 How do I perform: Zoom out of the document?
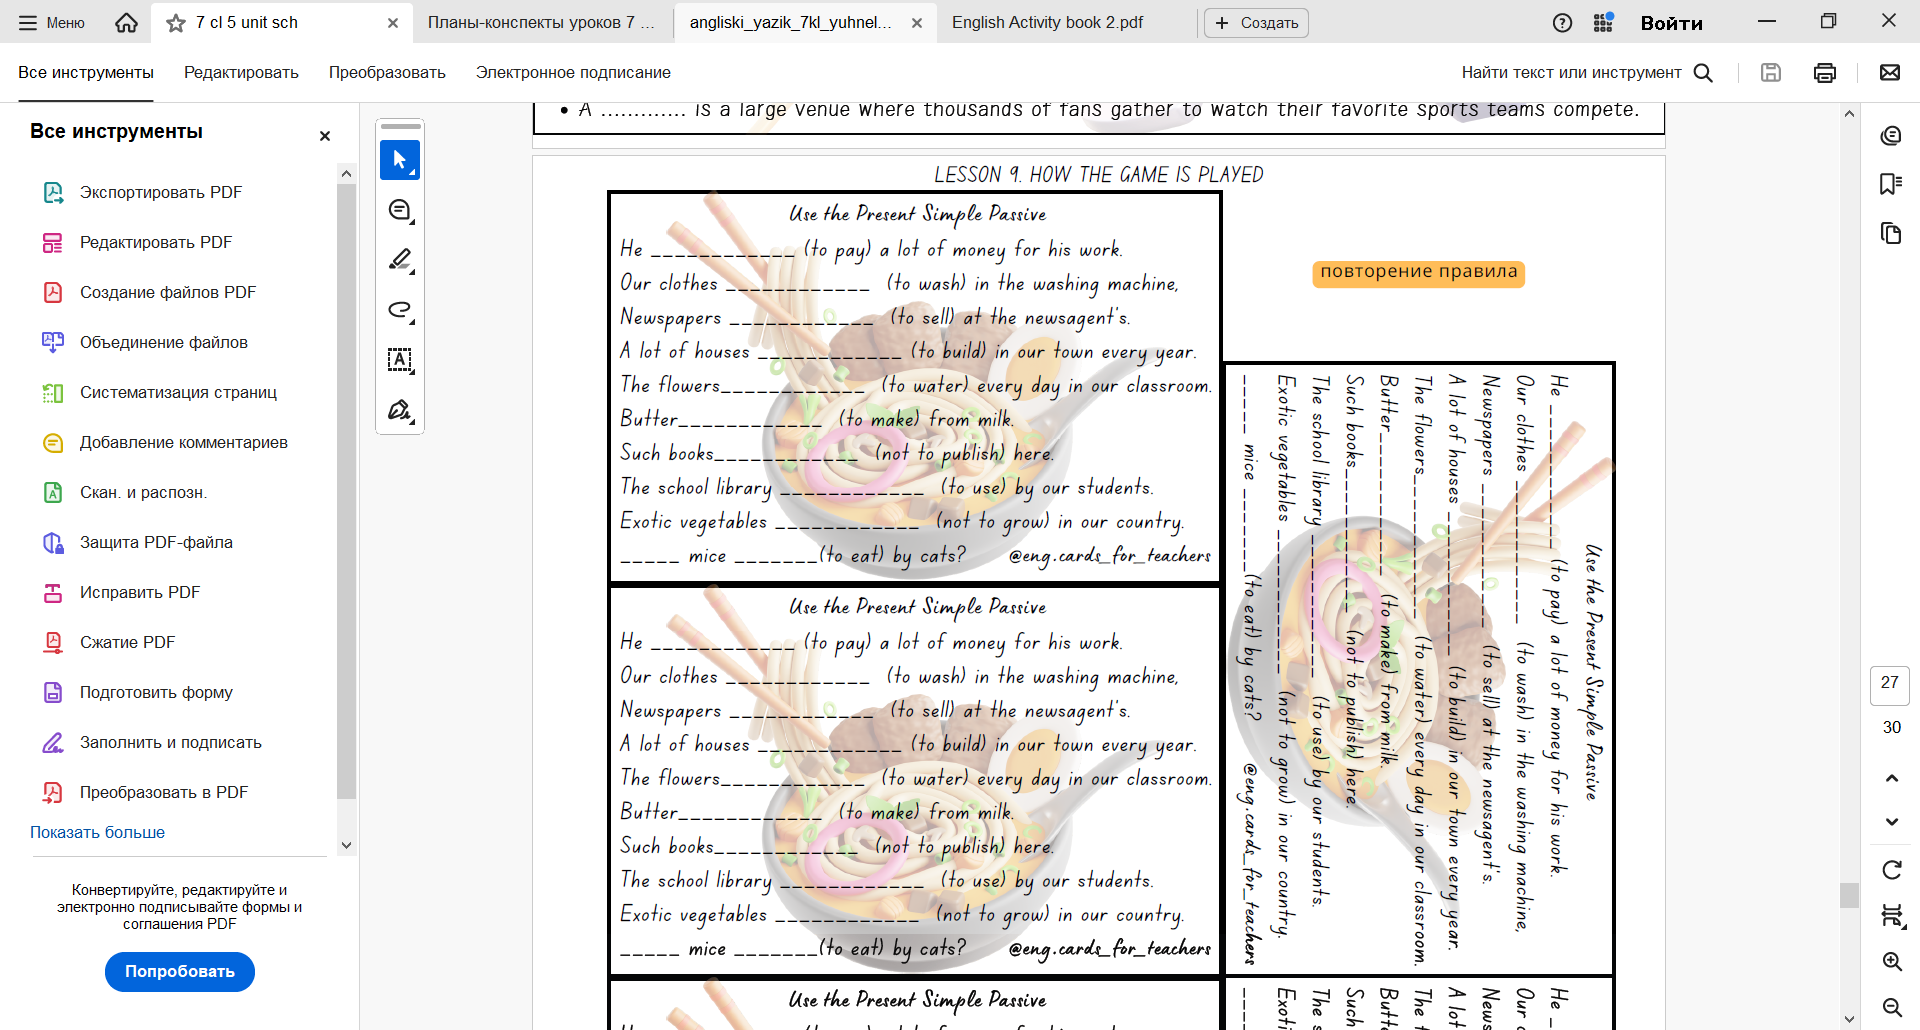click(1891, 1007)
